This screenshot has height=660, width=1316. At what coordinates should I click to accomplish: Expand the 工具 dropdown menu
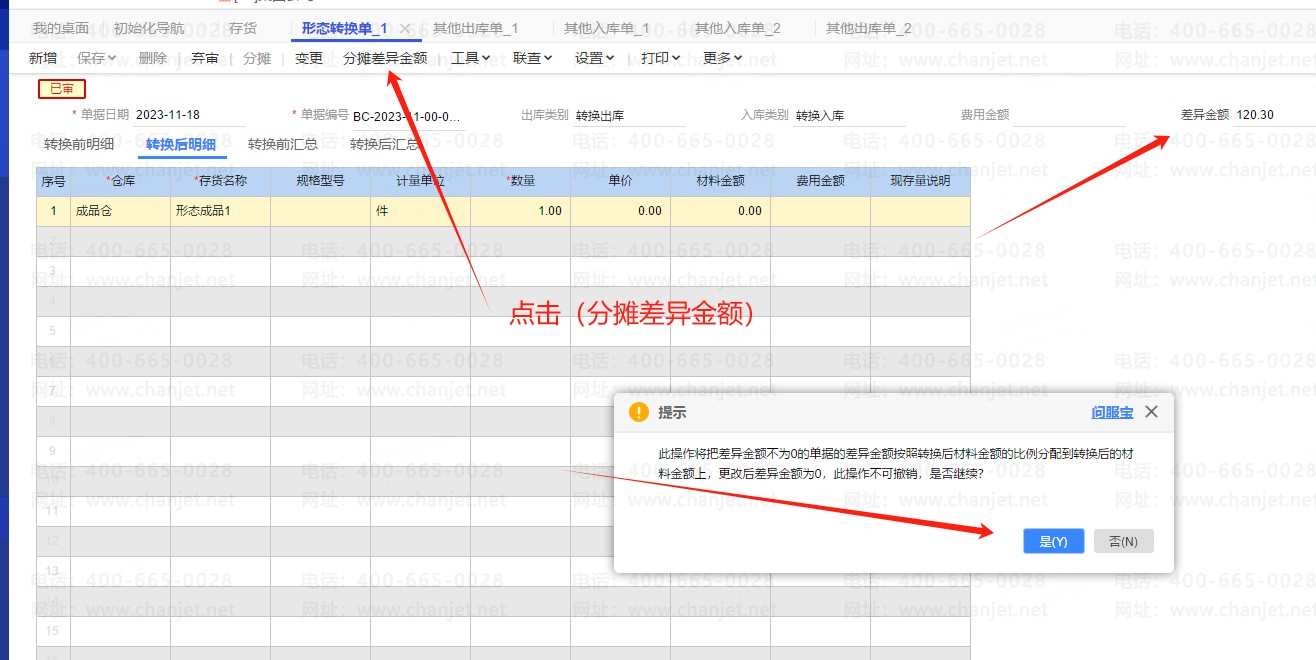[470, 58]
